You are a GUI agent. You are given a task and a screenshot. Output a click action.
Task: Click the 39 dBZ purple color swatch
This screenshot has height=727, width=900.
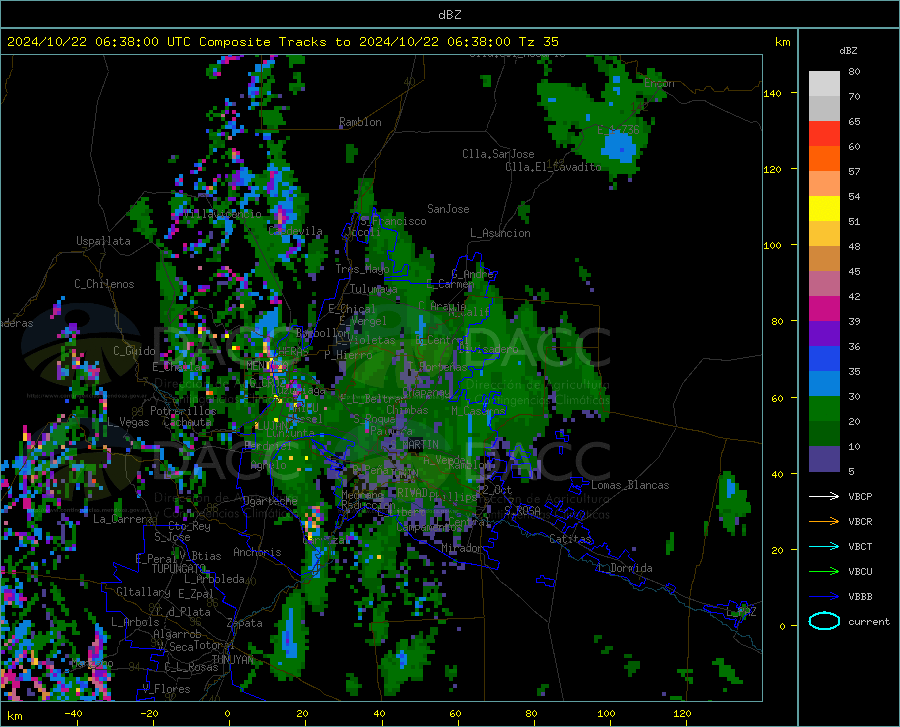tap(824, 334)
